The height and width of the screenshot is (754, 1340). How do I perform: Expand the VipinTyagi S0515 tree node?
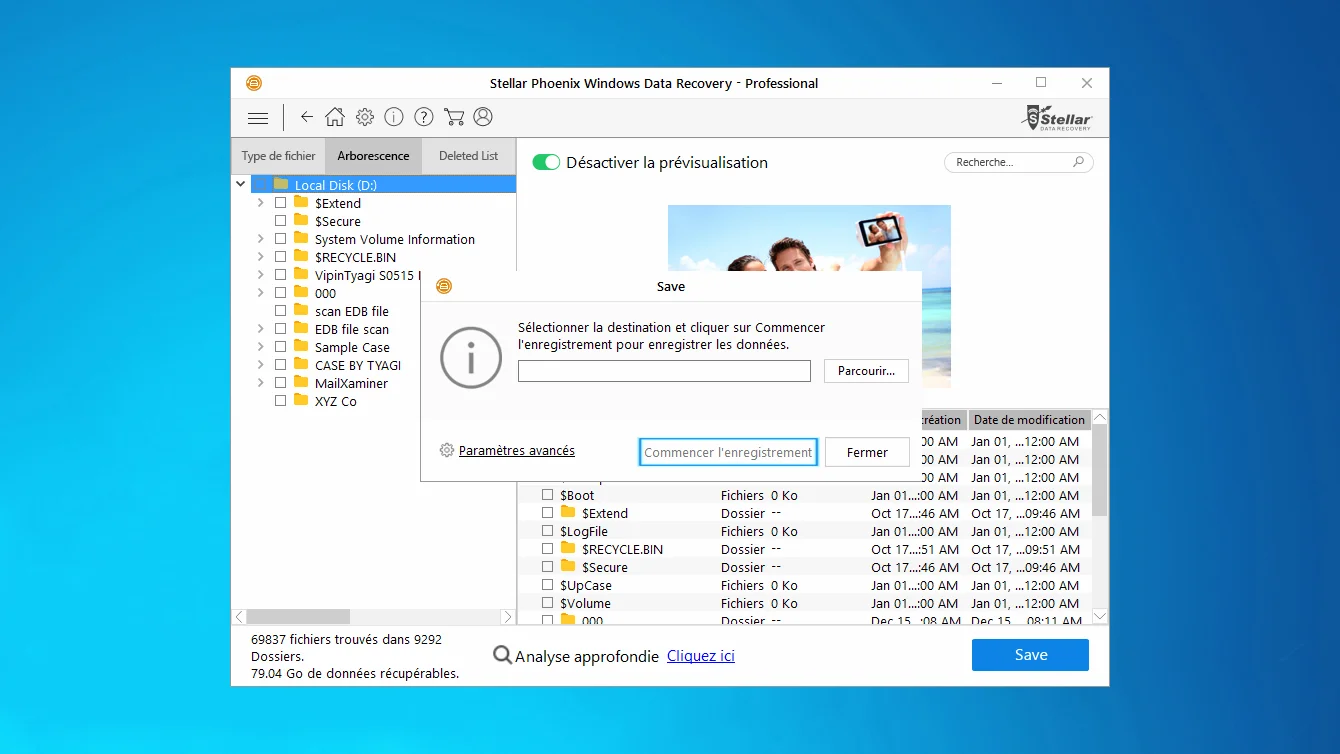click(260, 275)
